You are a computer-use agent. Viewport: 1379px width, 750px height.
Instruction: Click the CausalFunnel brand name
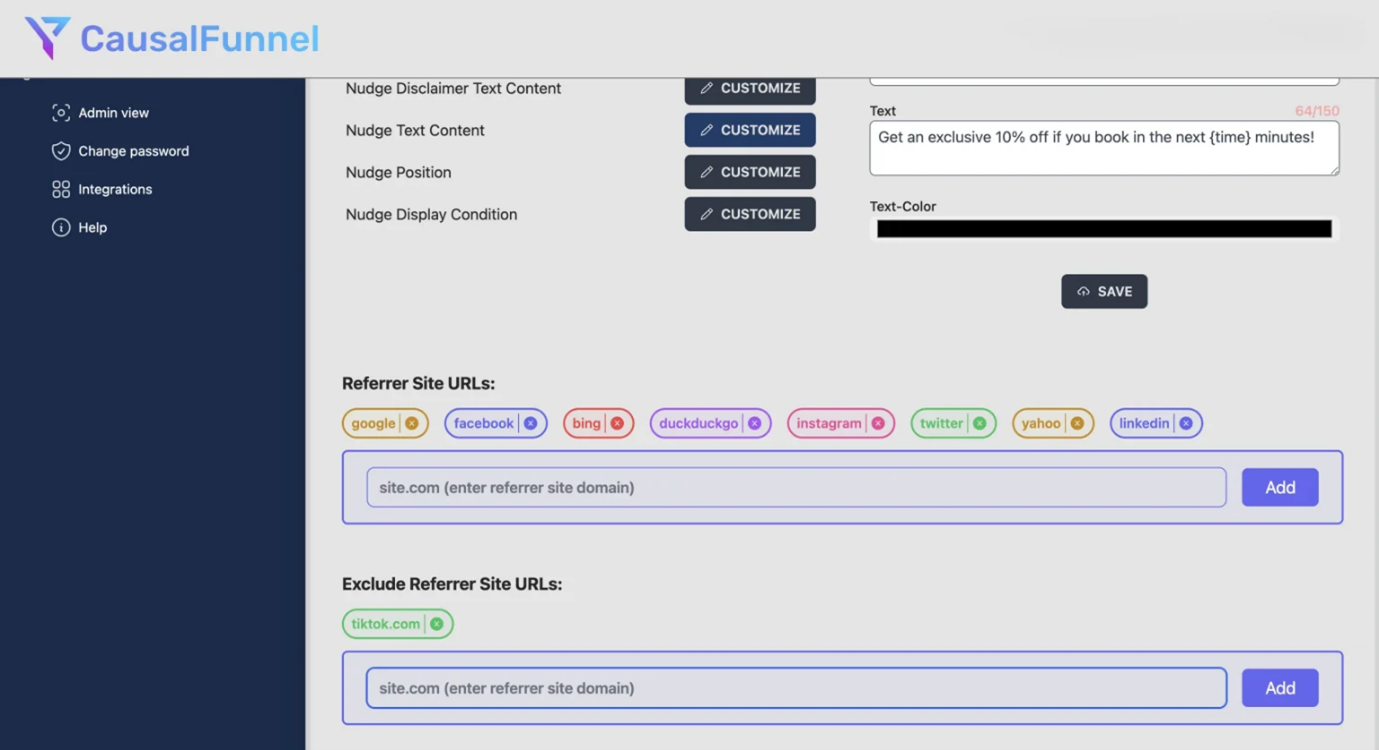pos(199,39)
